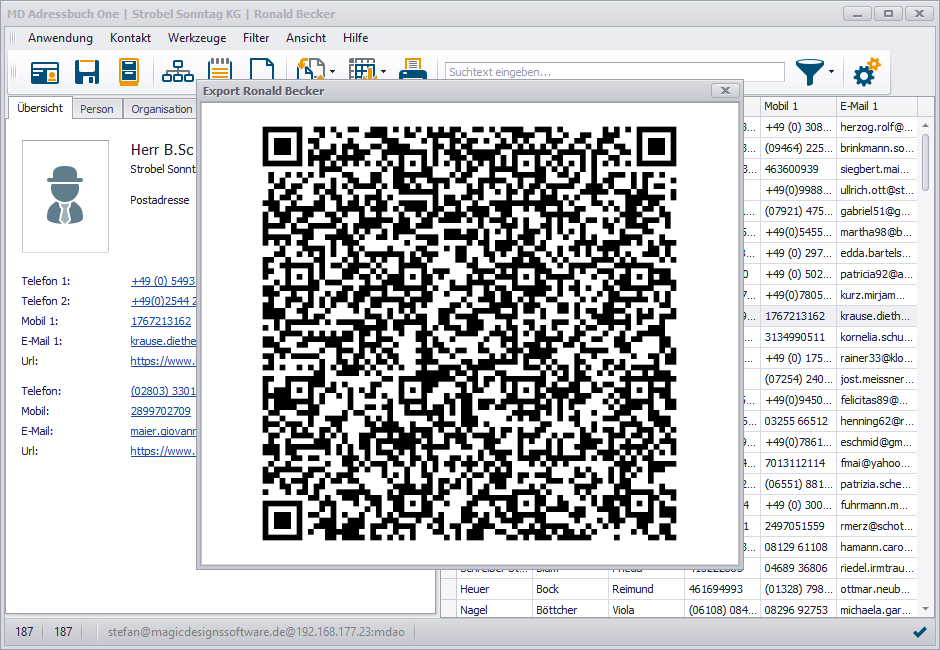
Task: Click the save floppy disk icon
Action: pyautogui.click(x=87, y=72)
